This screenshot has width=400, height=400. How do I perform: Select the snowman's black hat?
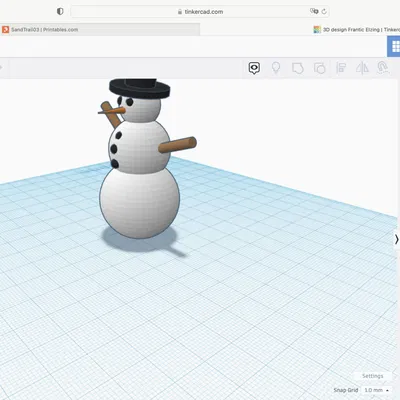[140, 88]
